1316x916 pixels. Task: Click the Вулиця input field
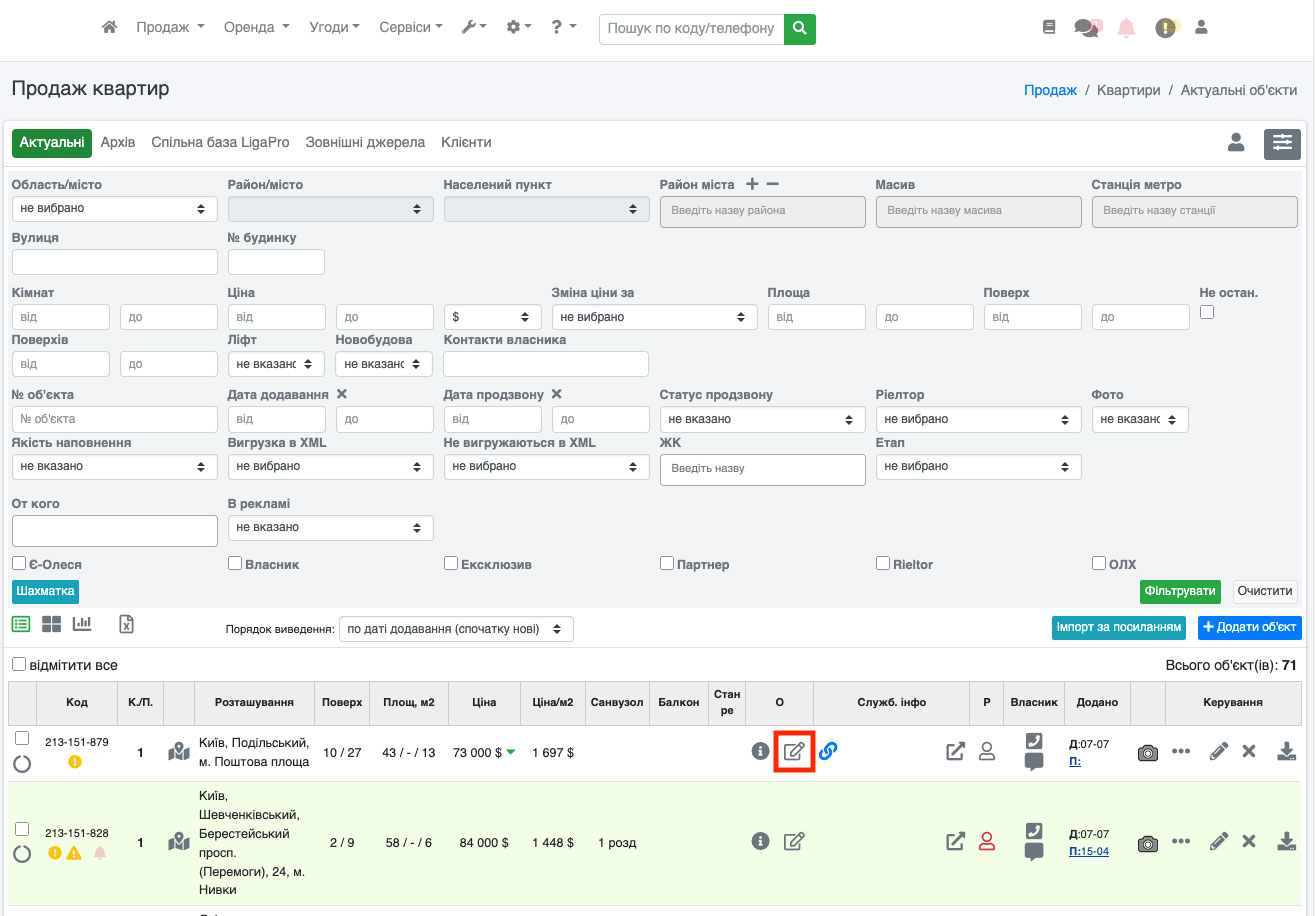[114, 262]
